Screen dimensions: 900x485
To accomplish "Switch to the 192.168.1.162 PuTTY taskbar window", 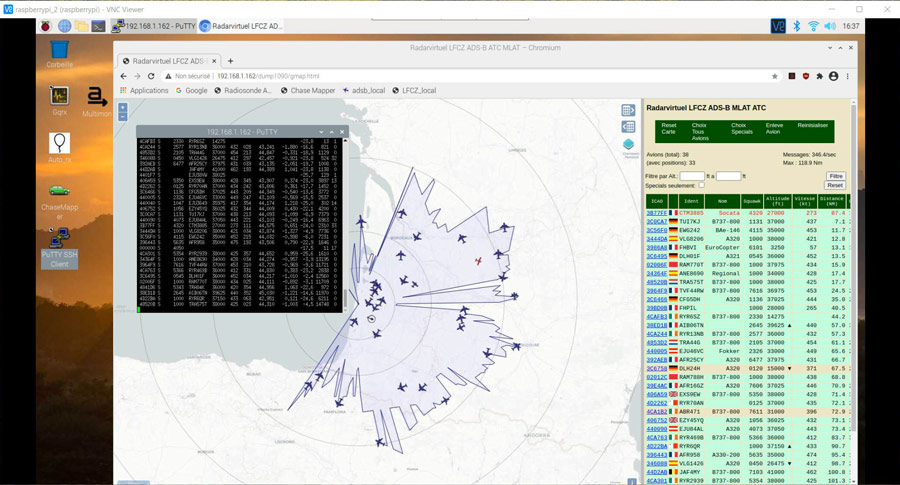I will click(154, 26).
